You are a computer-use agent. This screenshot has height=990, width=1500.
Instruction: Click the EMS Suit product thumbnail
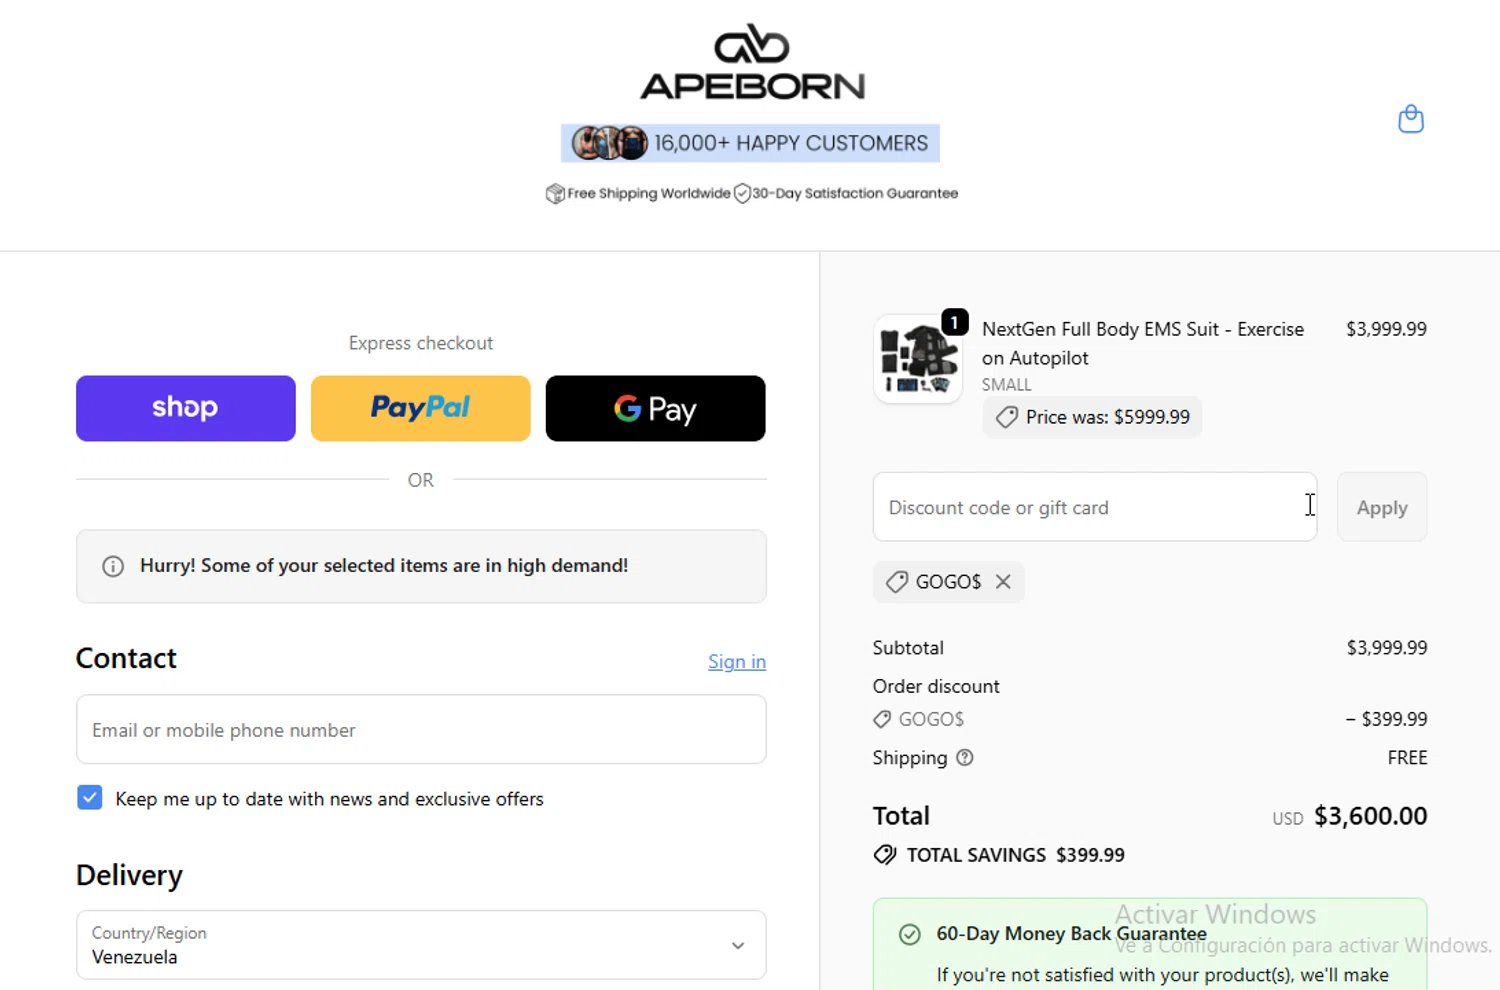point(918,360)
